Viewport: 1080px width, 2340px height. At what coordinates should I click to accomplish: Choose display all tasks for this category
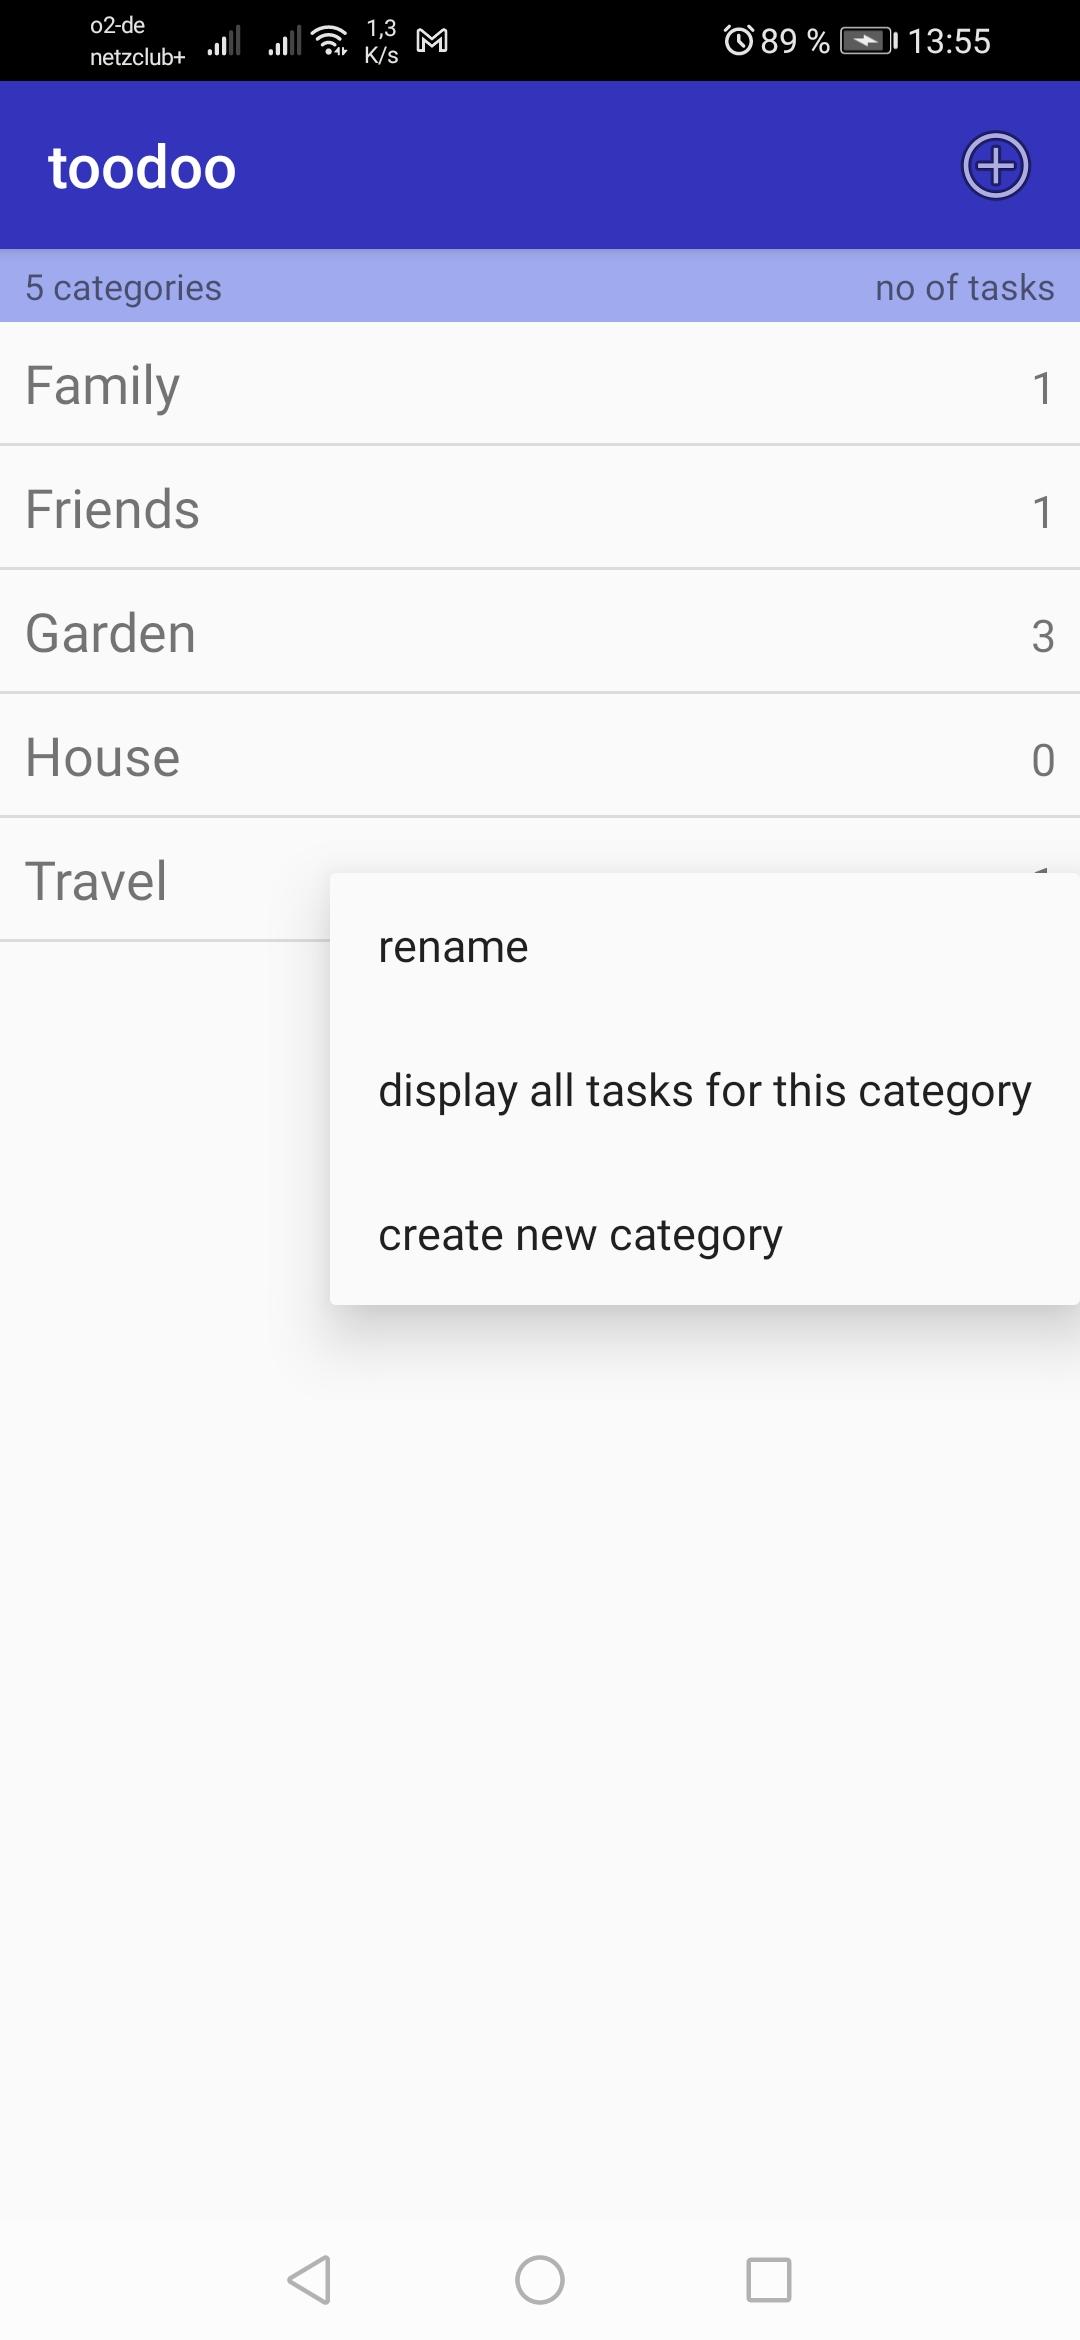704,1091
